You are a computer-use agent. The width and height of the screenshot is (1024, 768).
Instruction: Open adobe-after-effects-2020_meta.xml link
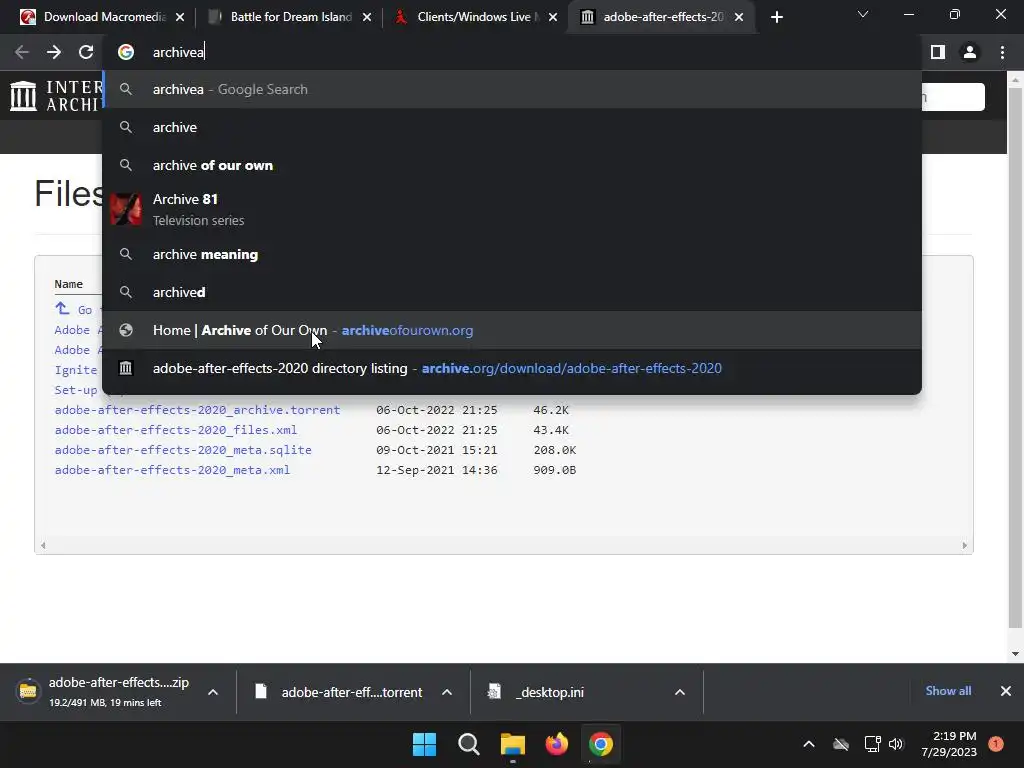(x=172, y=470)
